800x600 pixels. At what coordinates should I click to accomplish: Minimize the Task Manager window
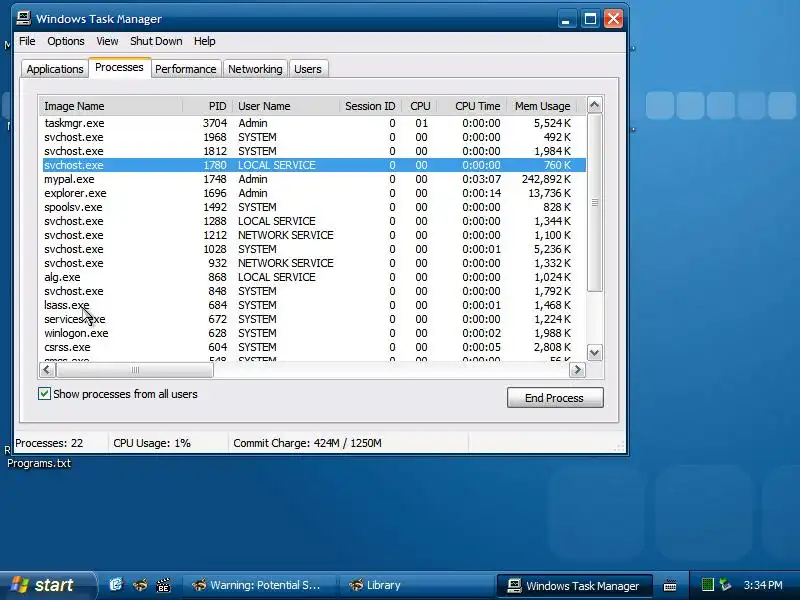[x=565, y=19]
